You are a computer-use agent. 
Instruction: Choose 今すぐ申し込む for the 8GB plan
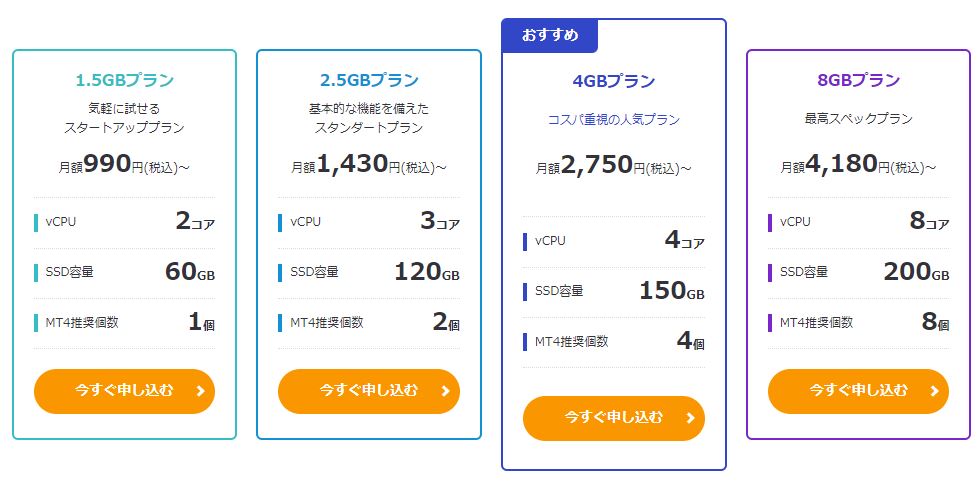(858, 391)
